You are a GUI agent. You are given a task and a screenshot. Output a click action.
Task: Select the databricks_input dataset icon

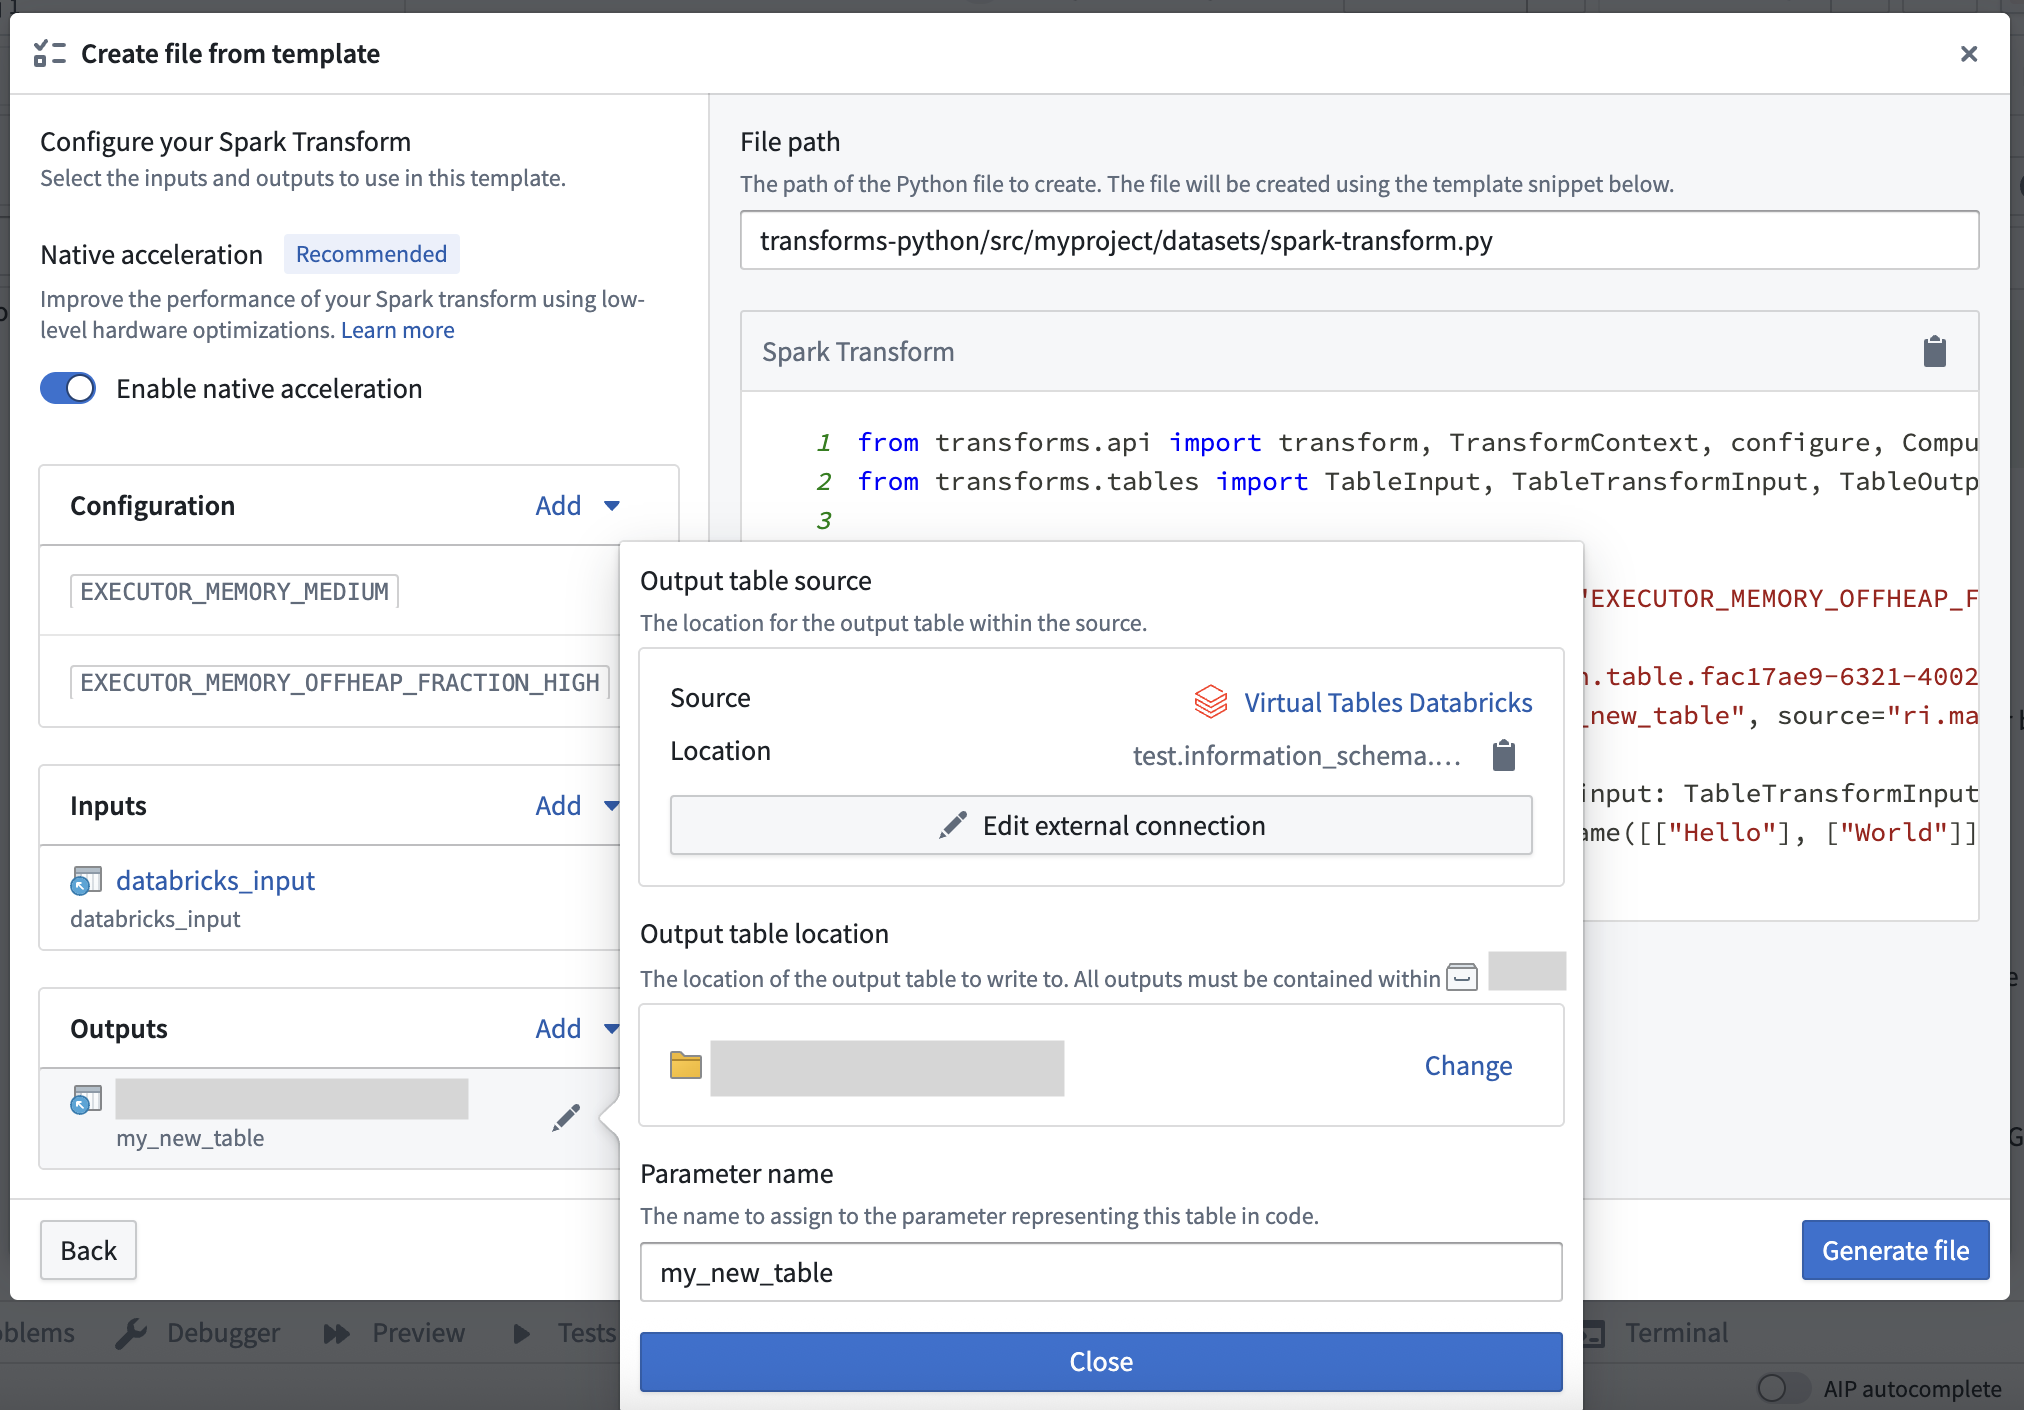click(87, 879)
